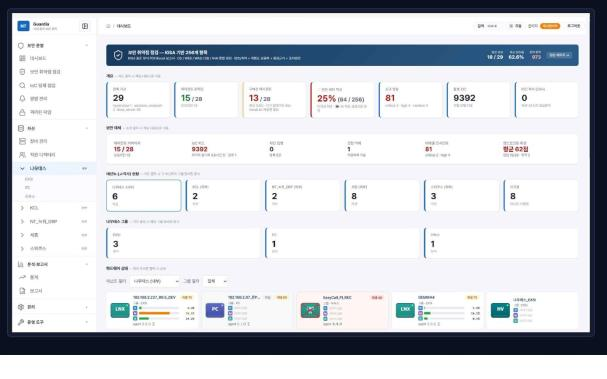Expand the wrench operation tools section
The image size is (607, 379).
(x=86, y=322)
